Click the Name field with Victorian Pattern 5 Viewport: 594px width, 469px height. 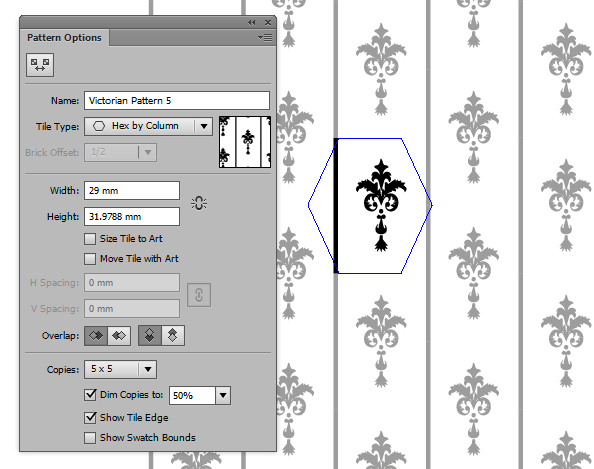tap(177, 101)
